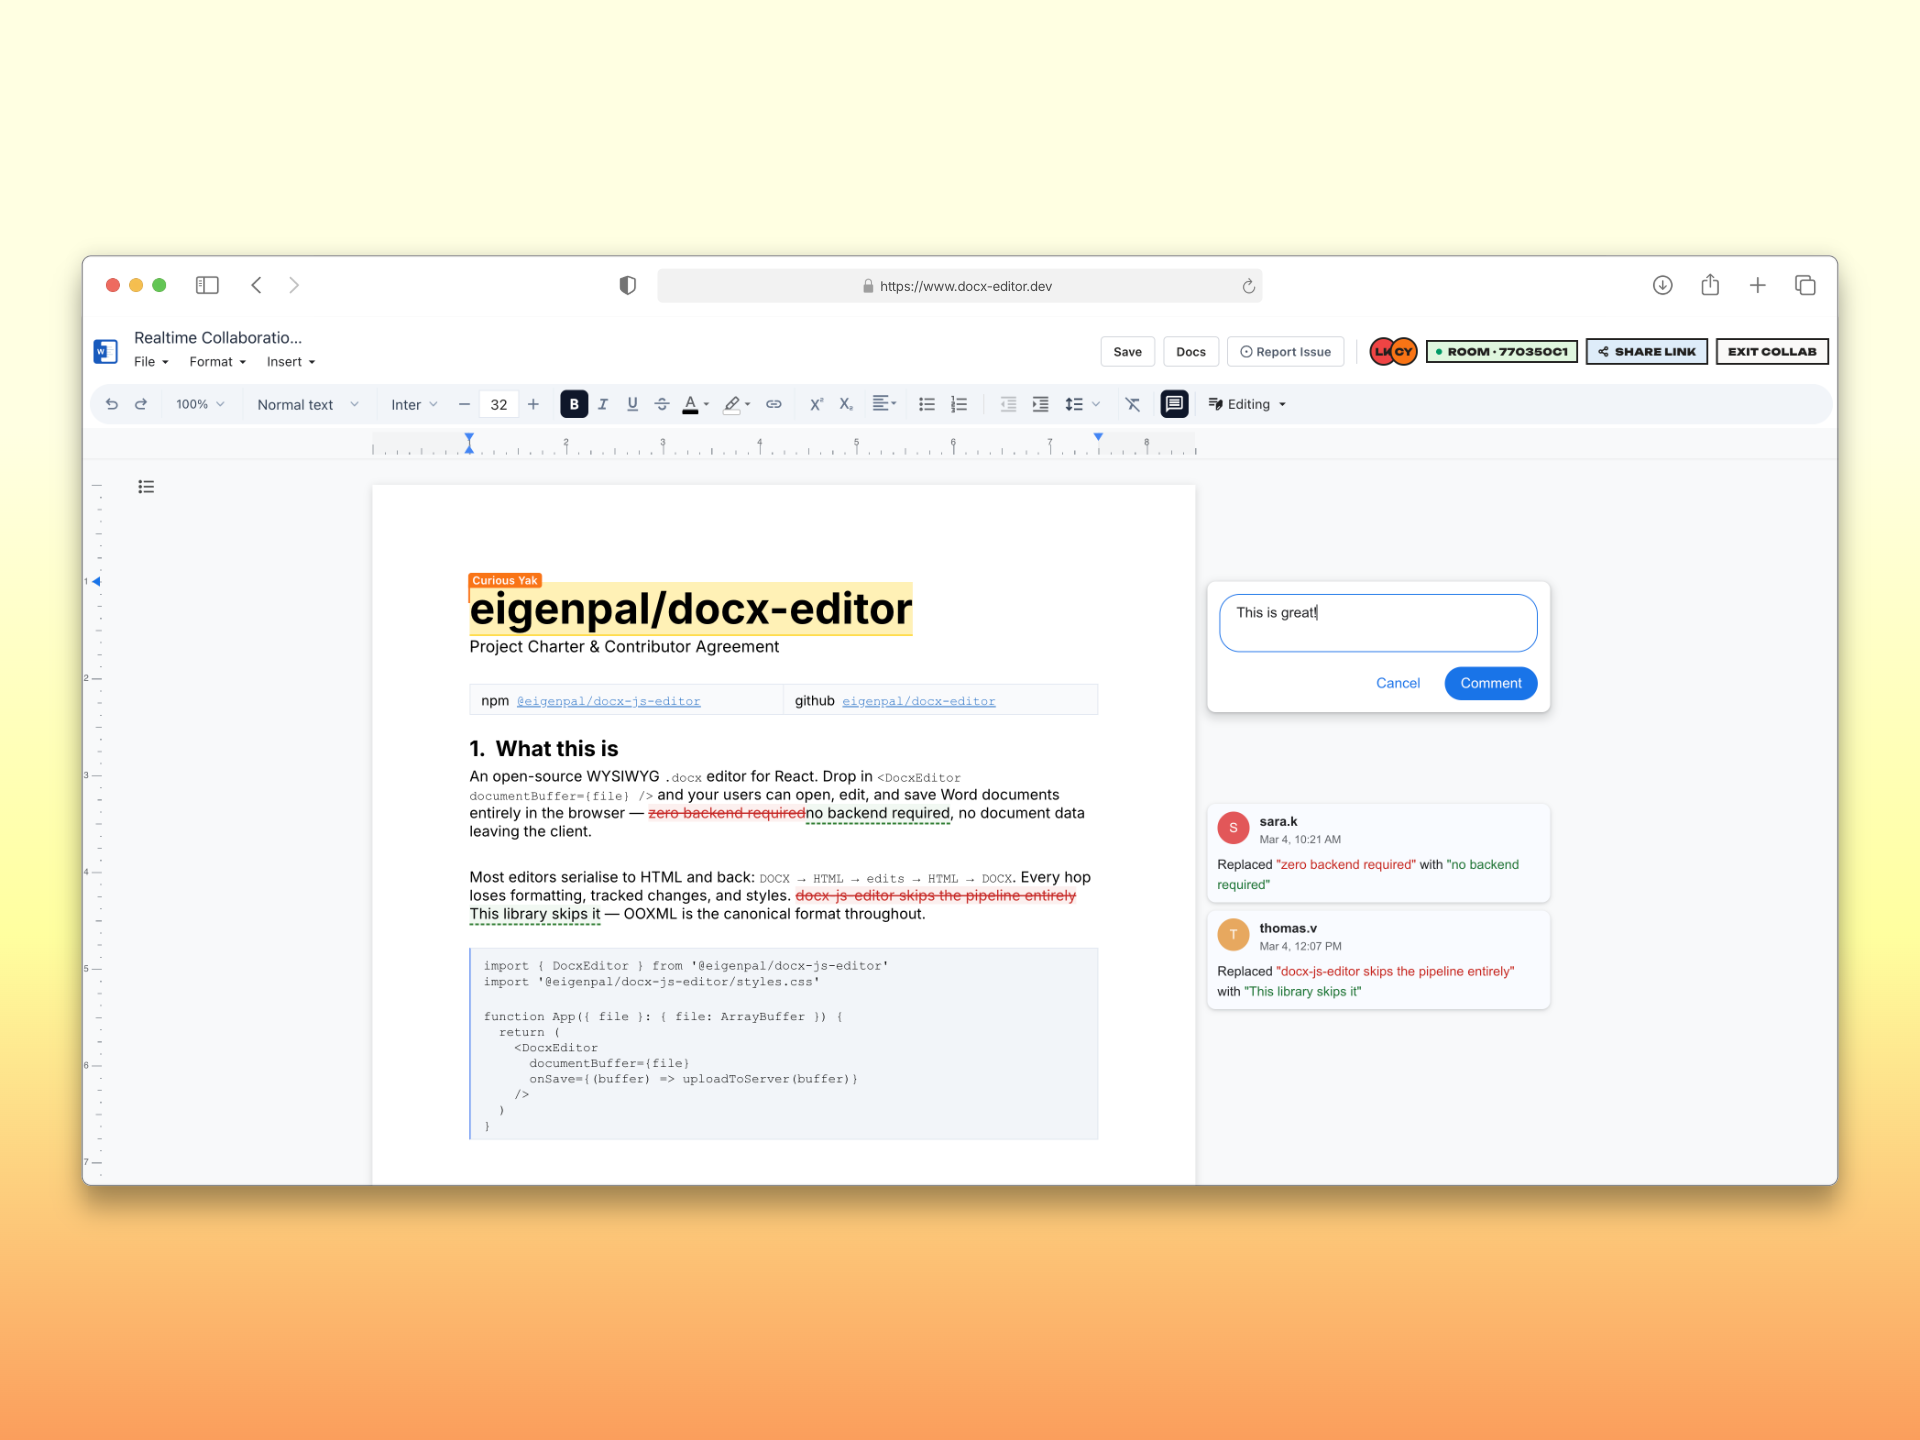Click the SHARE LINK button

click(1646, 351)
